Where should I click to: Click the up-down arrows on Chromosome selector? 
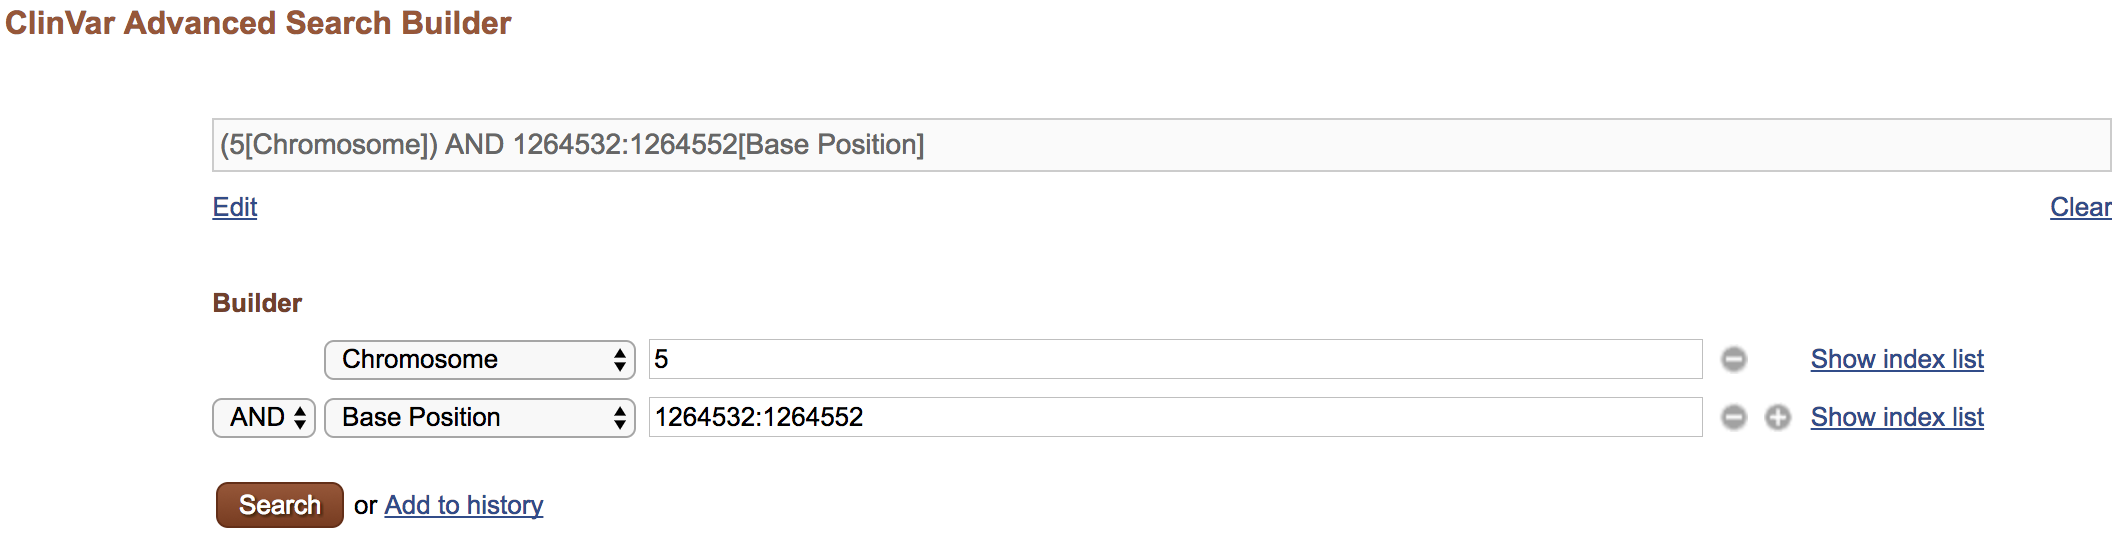620,360
